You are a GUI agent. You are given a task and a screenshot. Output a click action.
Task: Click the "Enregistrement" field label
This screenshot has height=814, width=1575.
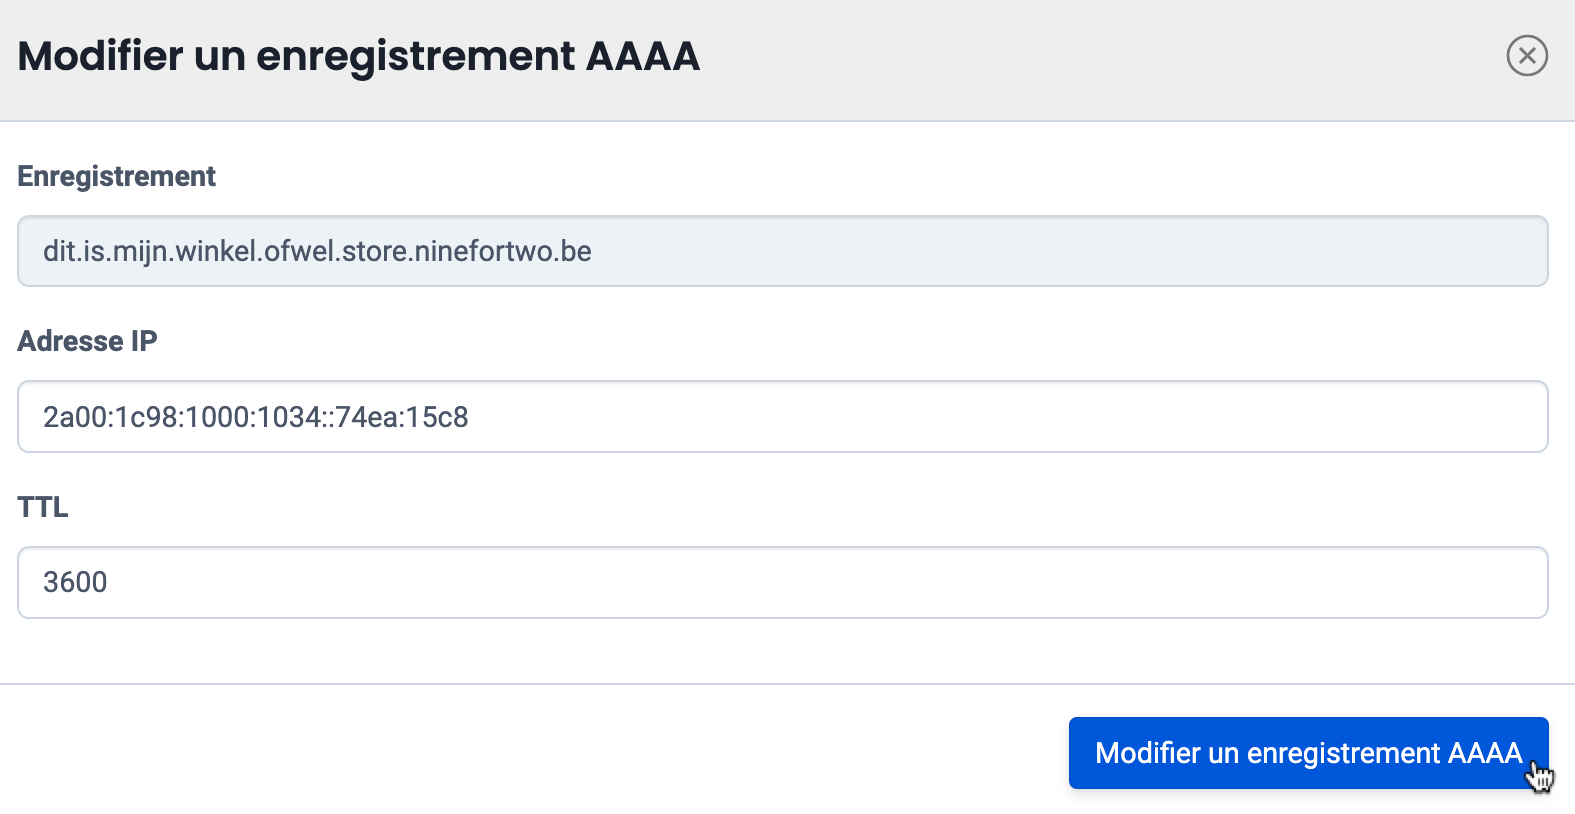(116, 176)
